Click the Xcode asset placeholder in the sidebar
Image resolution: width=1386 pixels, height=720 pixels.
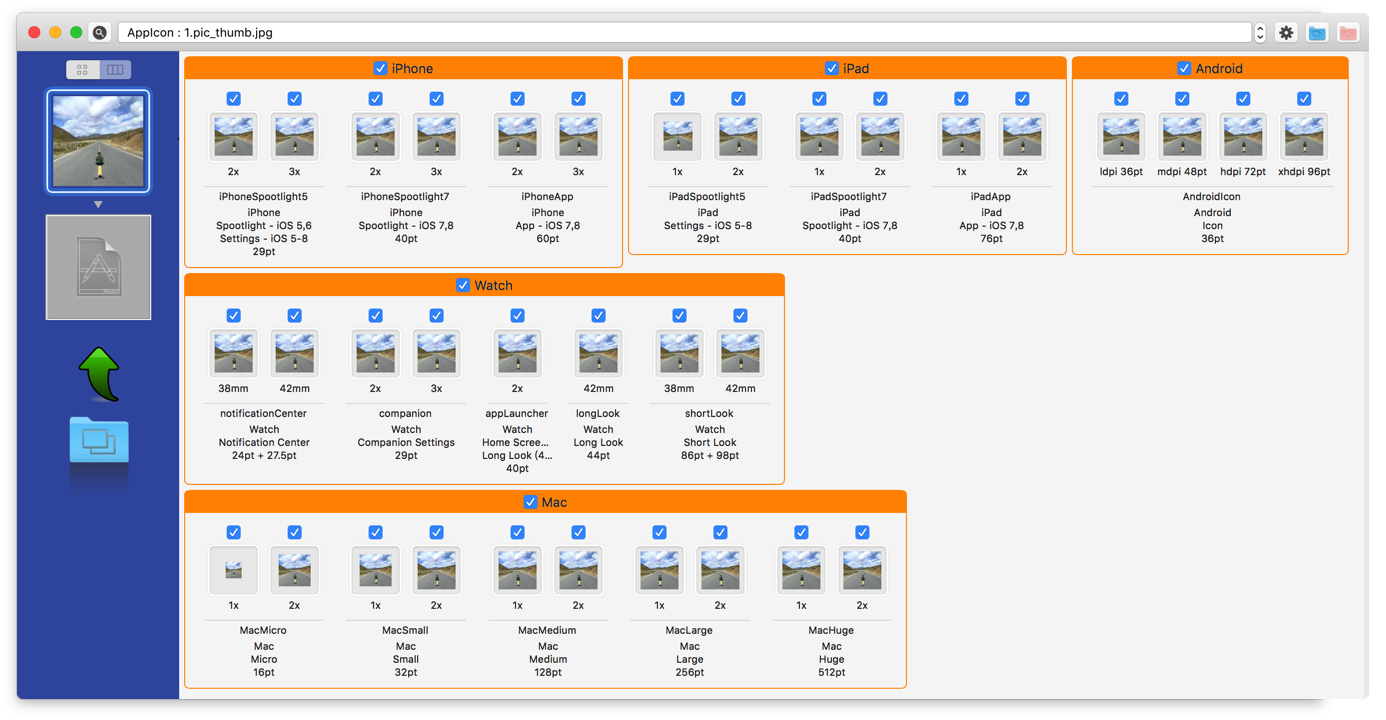coord(98,267)
